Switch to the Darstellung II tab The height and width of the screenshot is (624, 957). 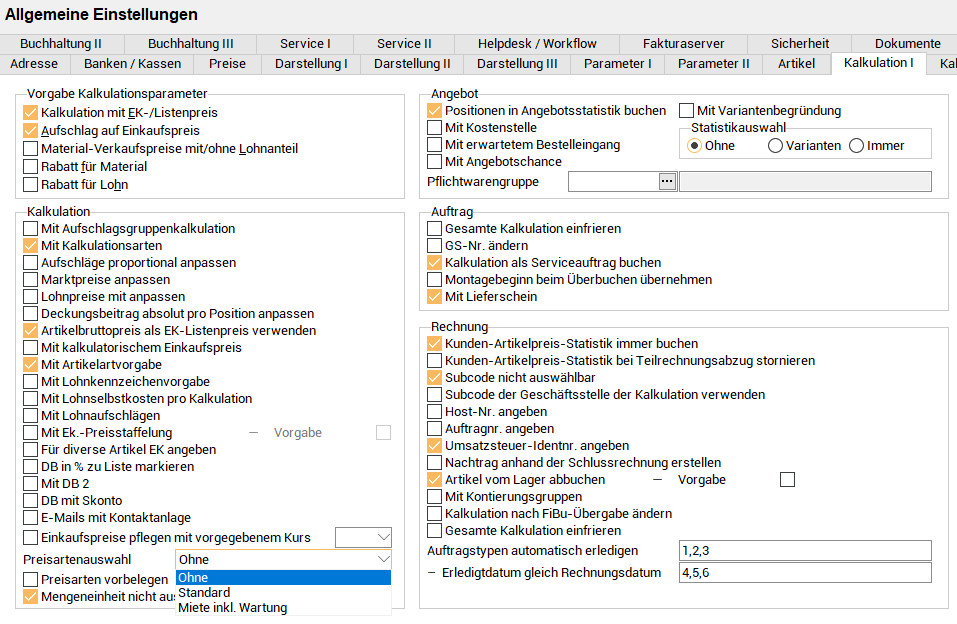(412, 63)
